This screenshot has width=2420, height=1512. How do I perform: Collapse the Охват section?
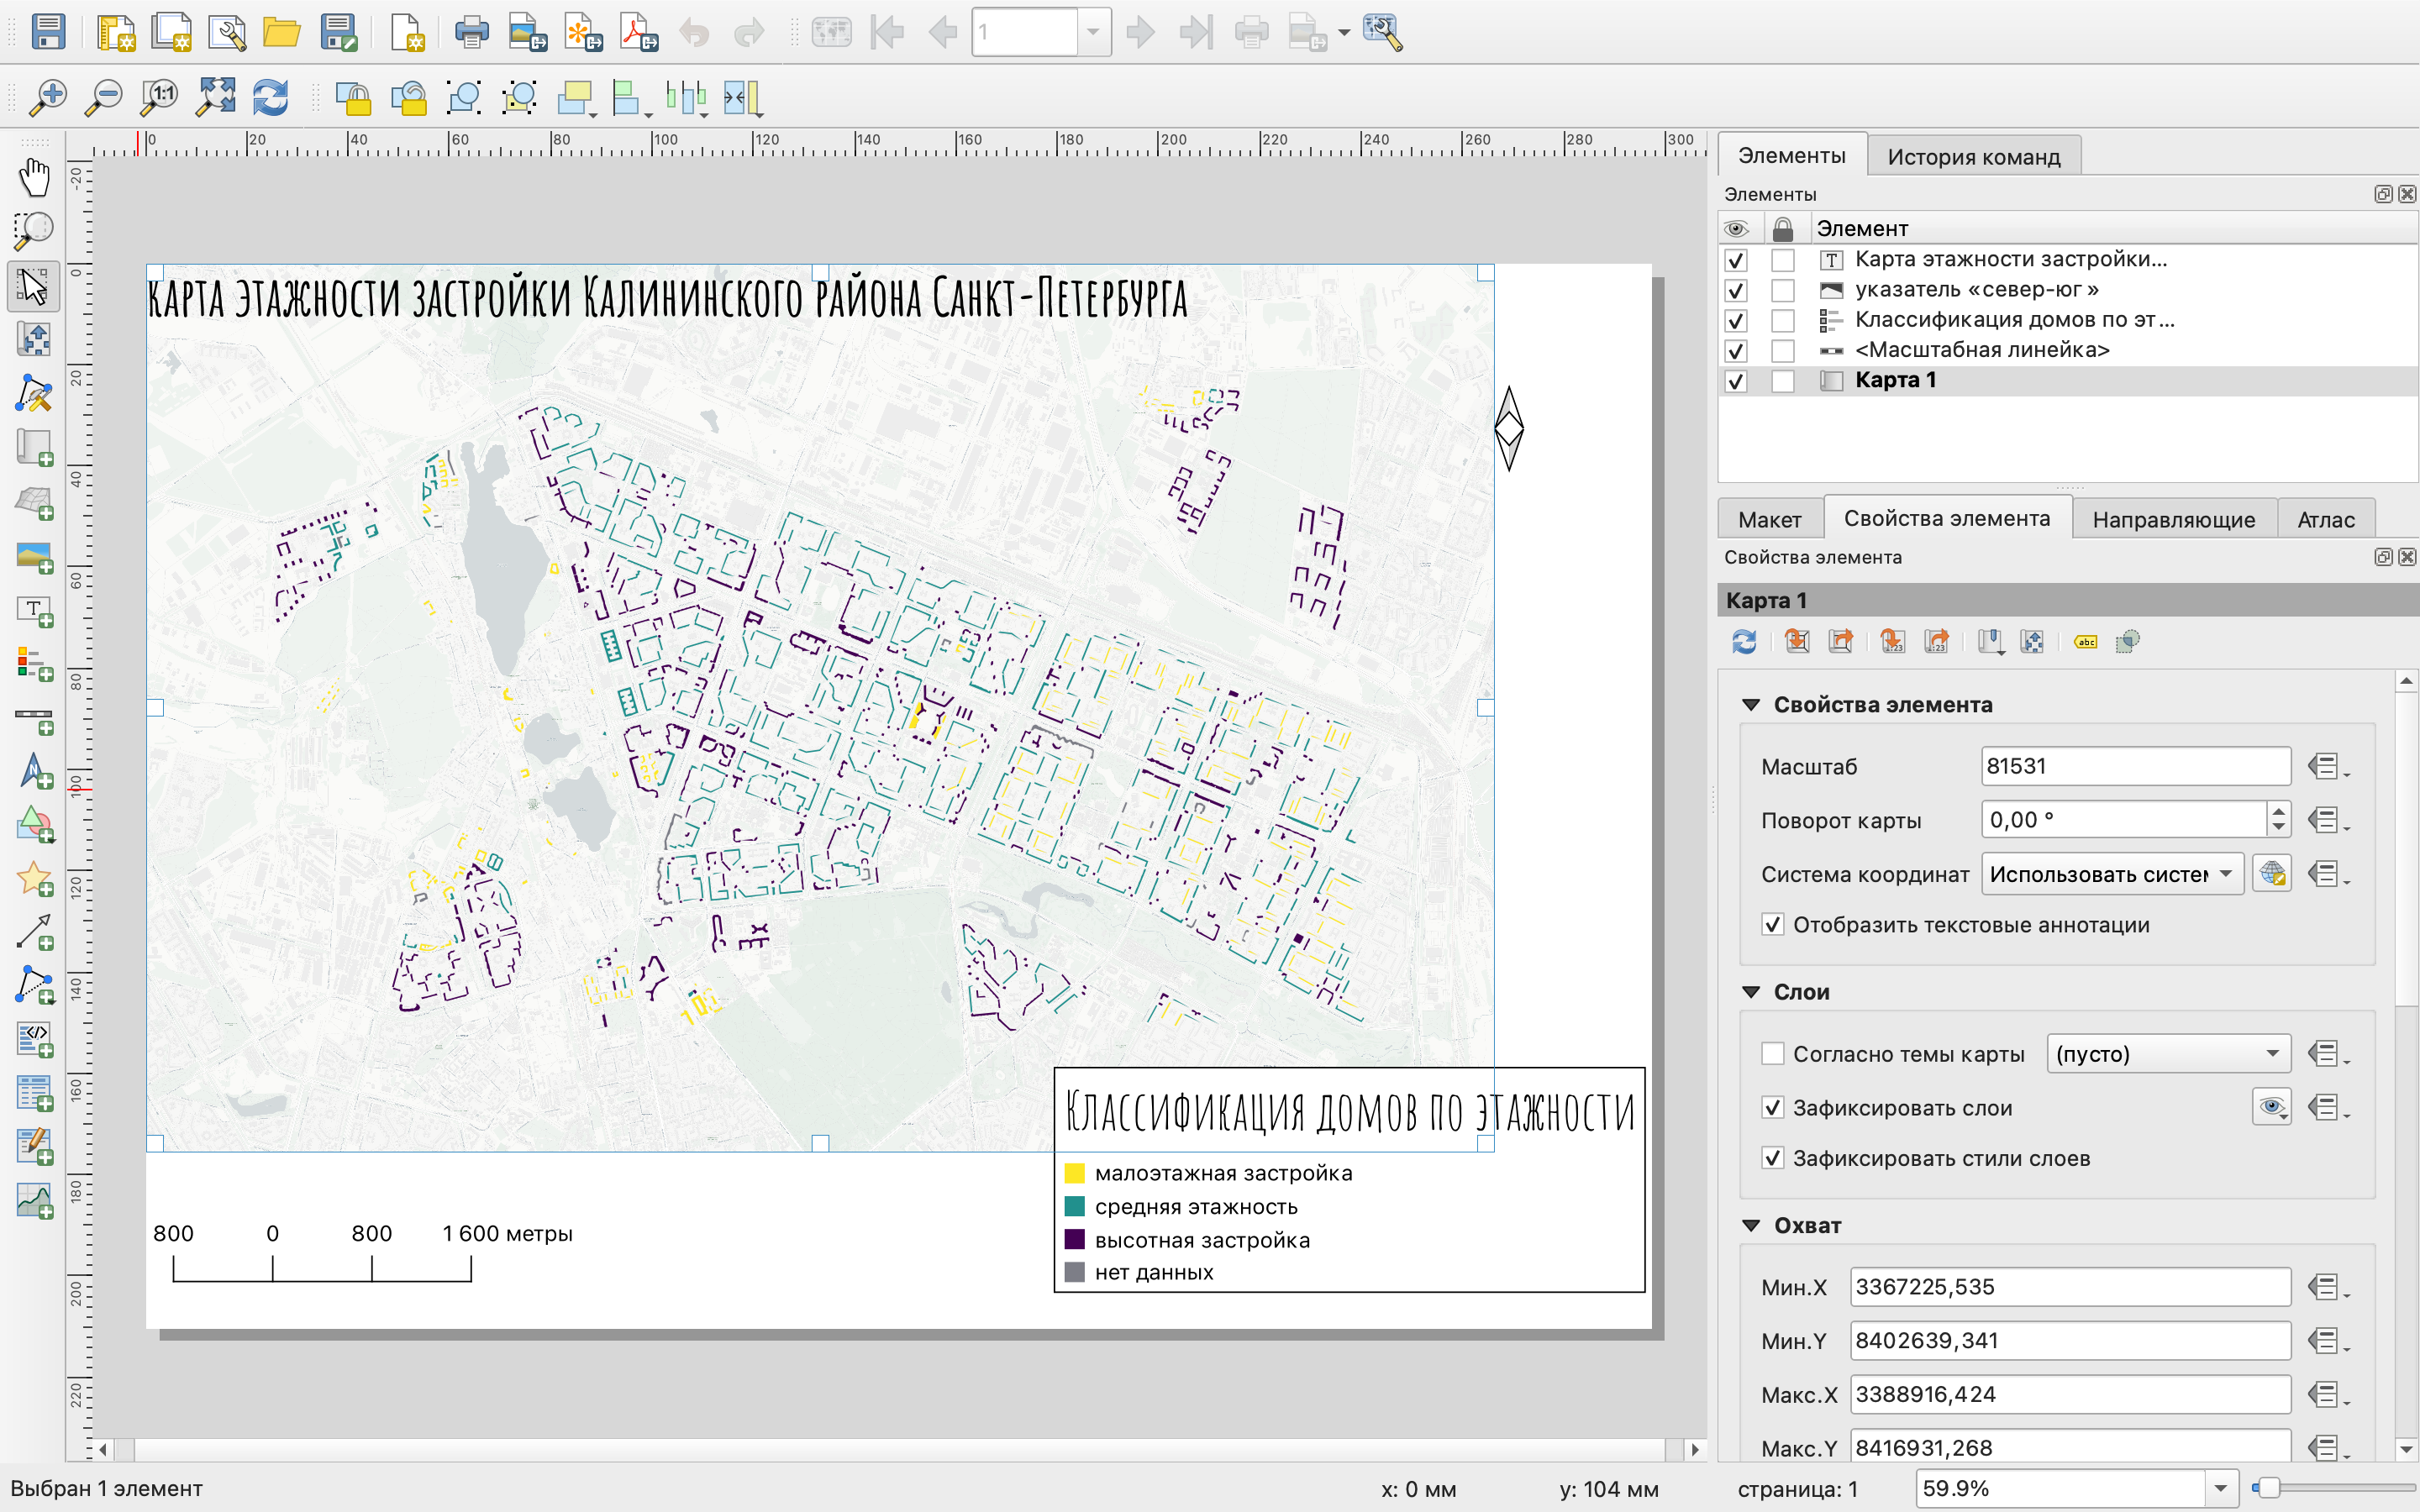pos(1751,1225)
